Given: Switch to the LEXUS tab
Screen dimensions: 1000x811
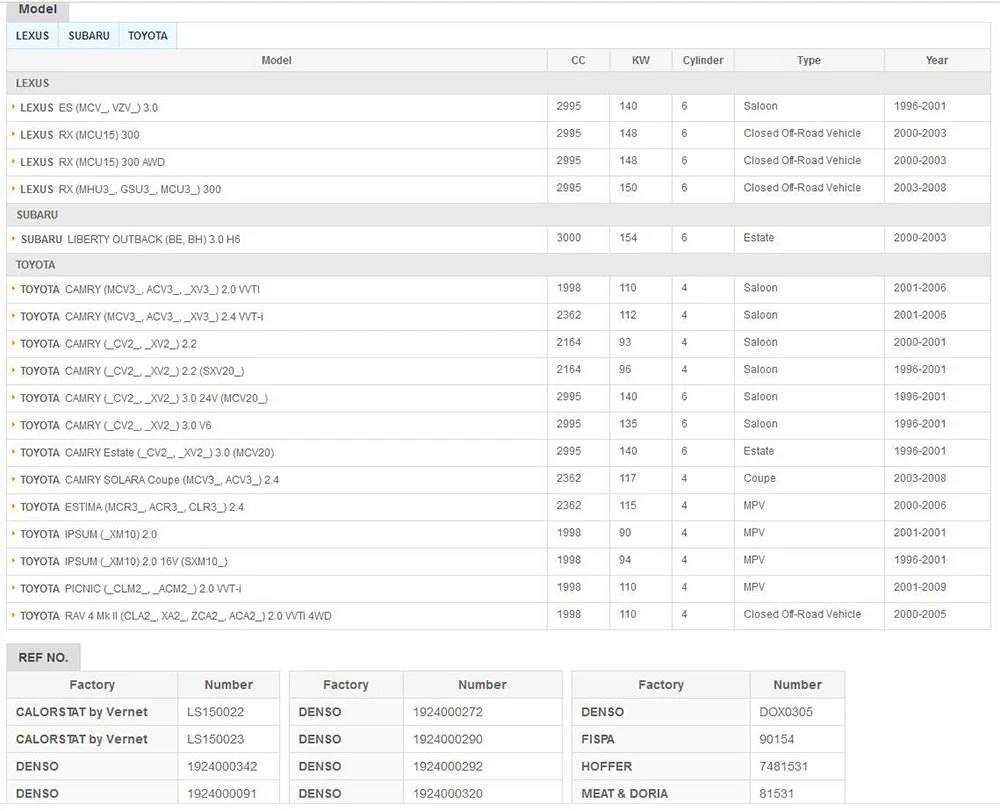Looking at the screenshot, I should pos(33,36).
